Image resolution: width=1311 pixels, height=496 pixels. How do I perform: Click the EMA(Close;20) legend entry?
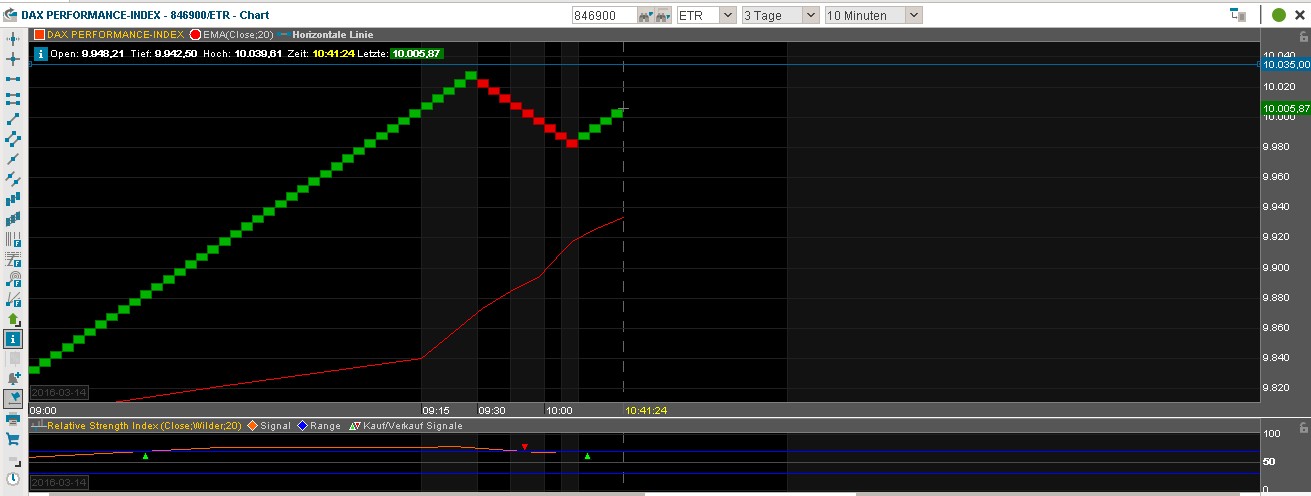(229, 34)
